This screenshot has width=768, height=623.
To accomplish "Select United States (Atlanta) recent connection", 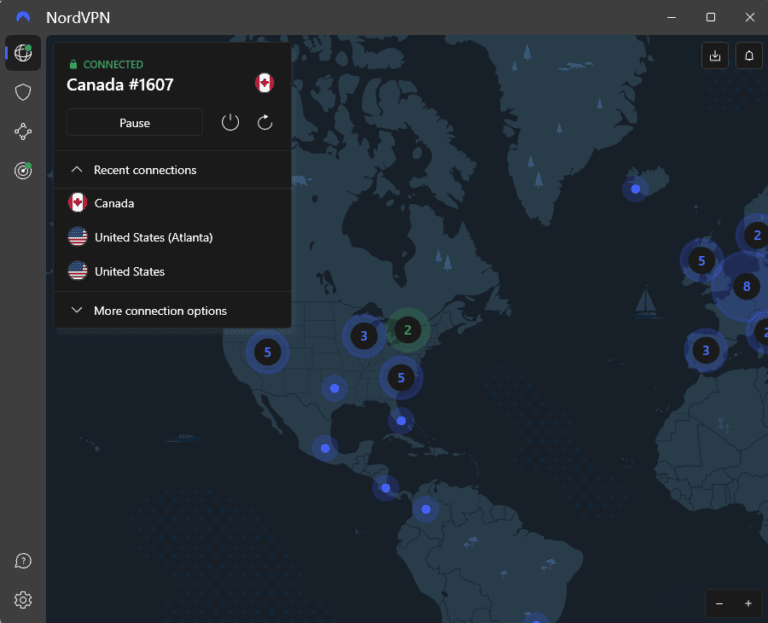I will (172, 237).
